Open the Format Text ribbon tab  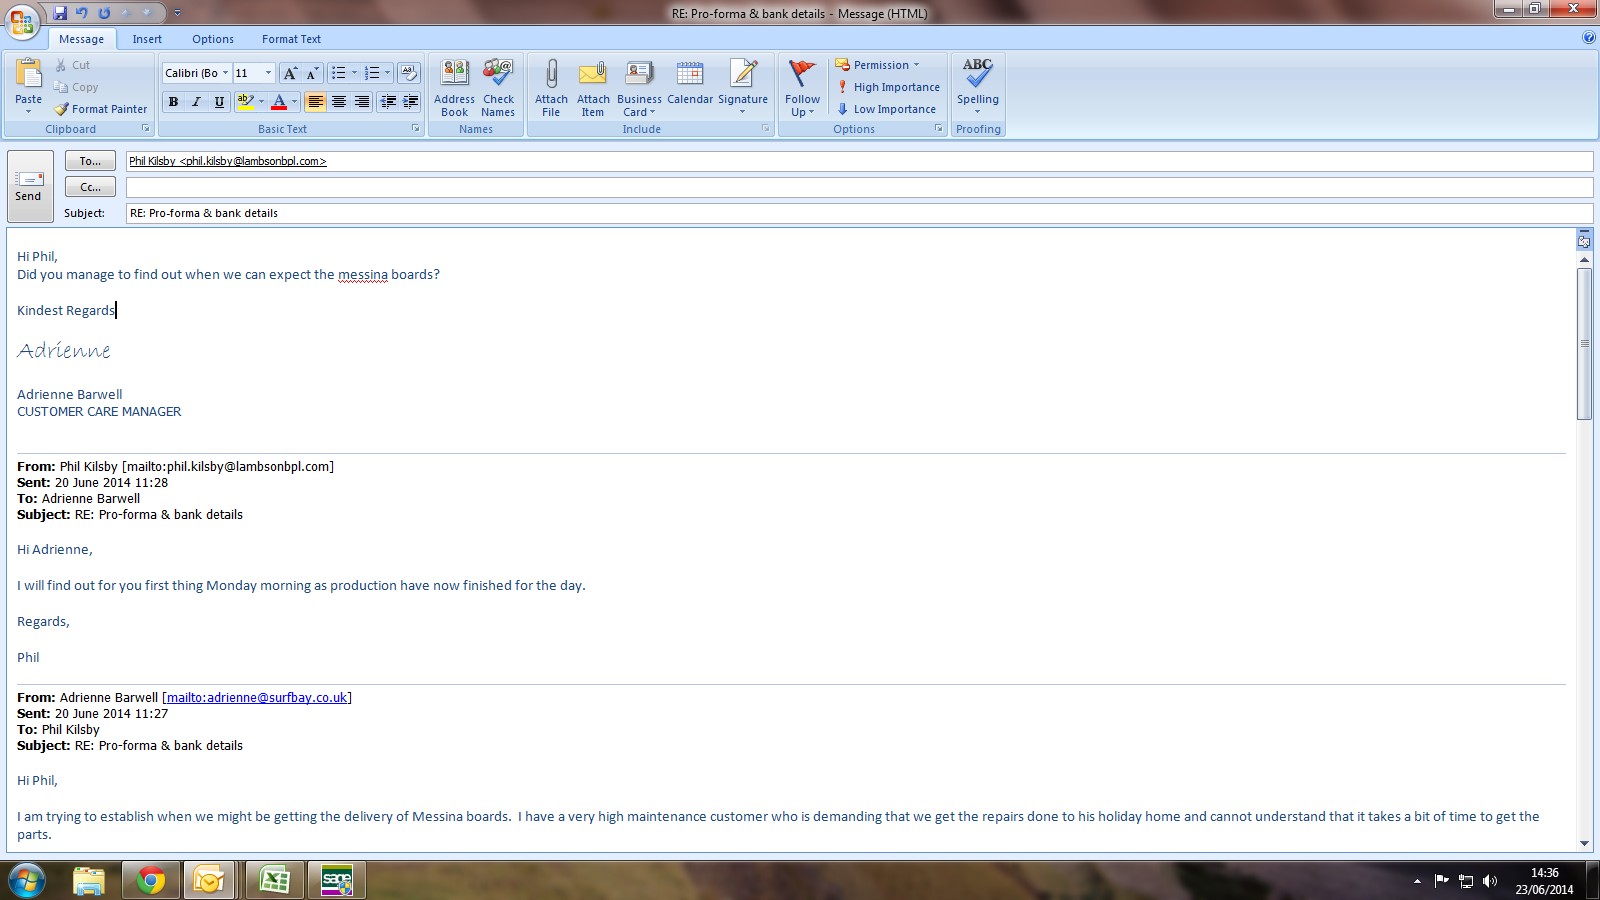click(291, 39)
